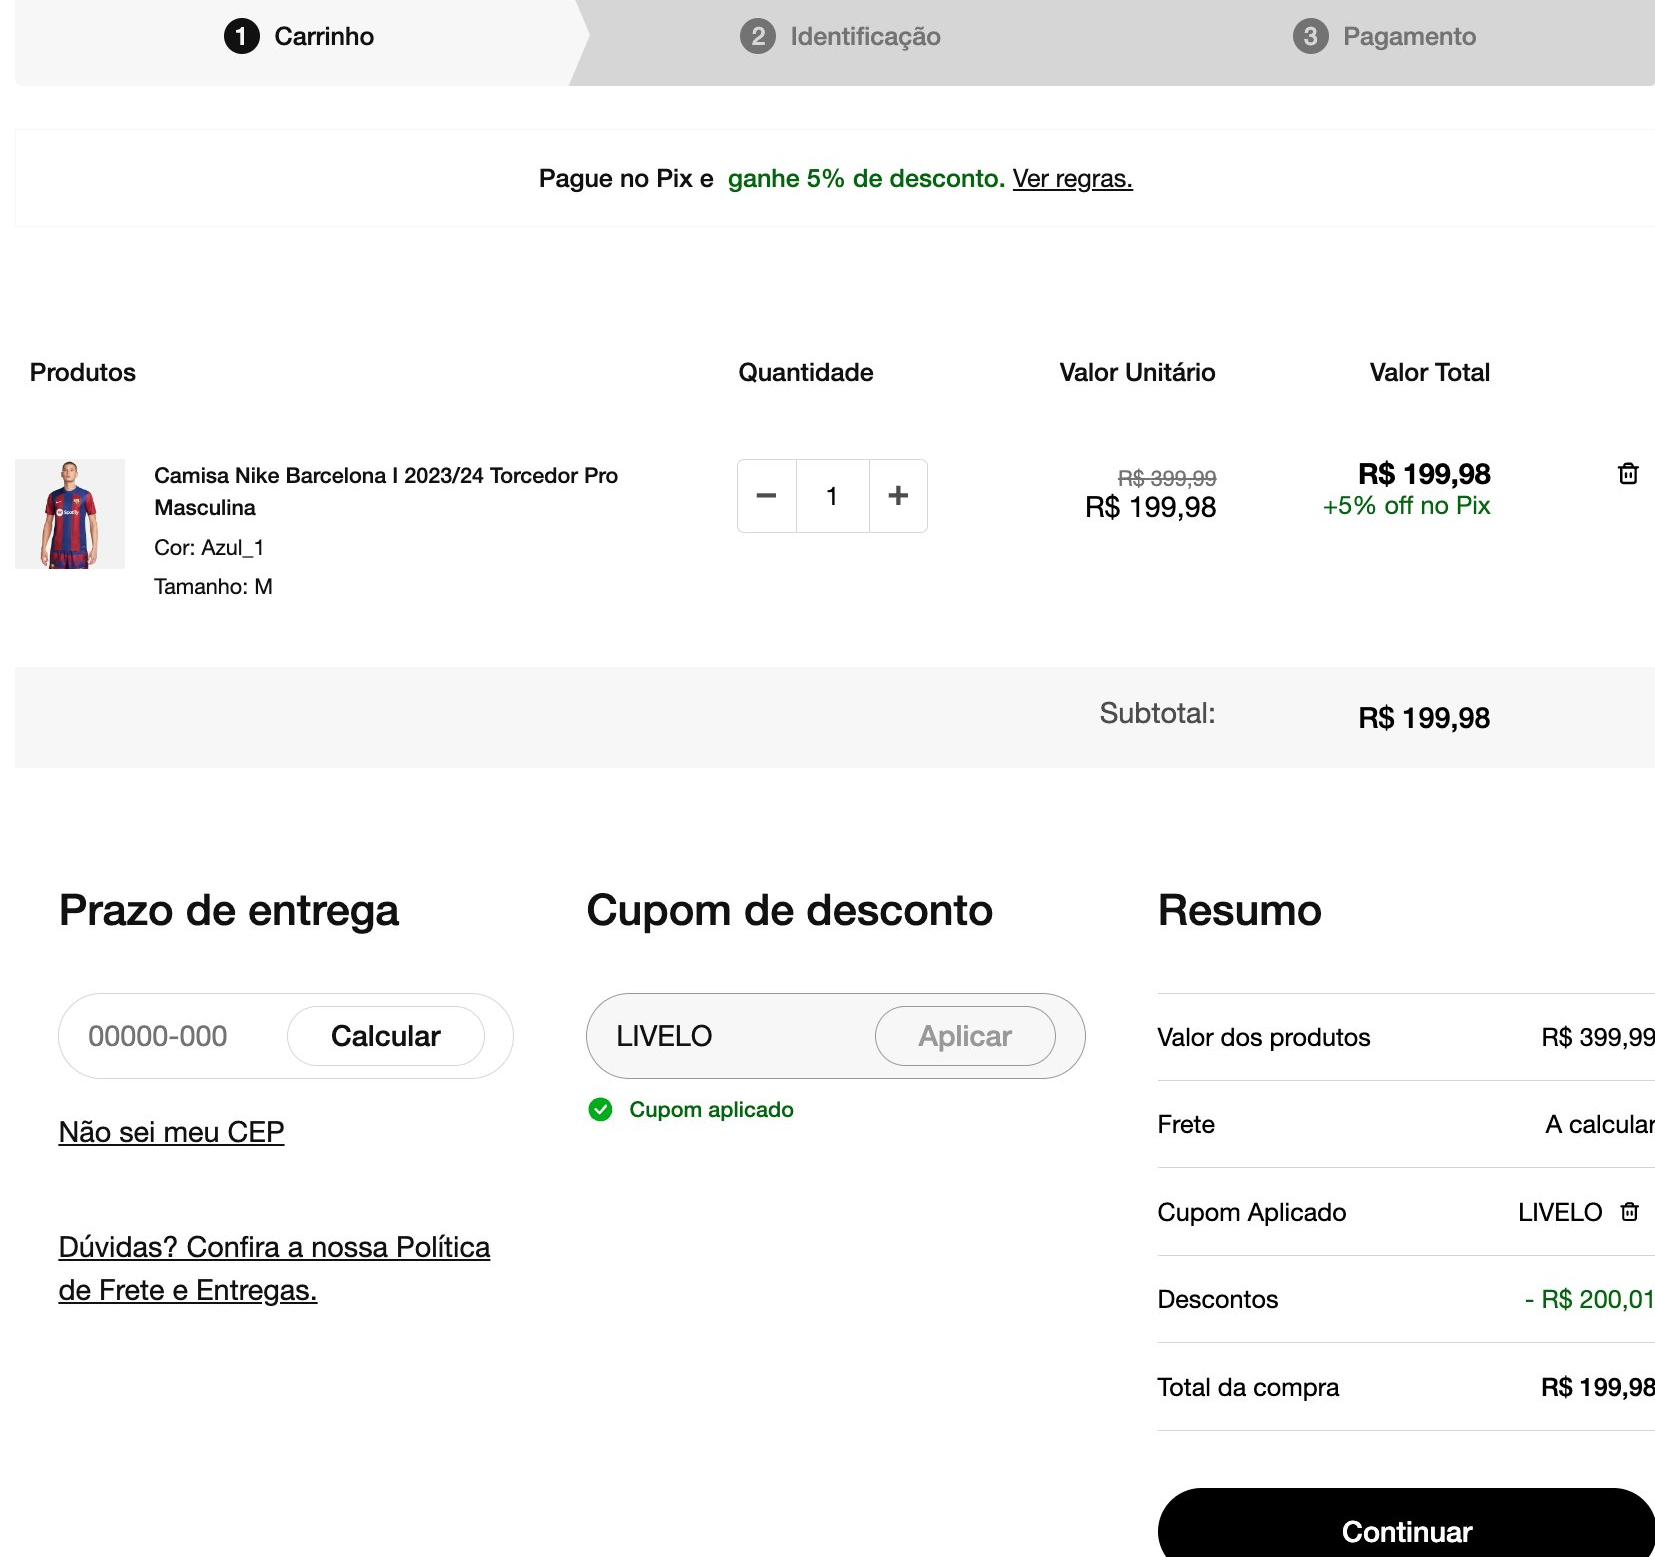
Task: Click the struck-through price R$ 399,99
Action: [x=1167, y=478]
